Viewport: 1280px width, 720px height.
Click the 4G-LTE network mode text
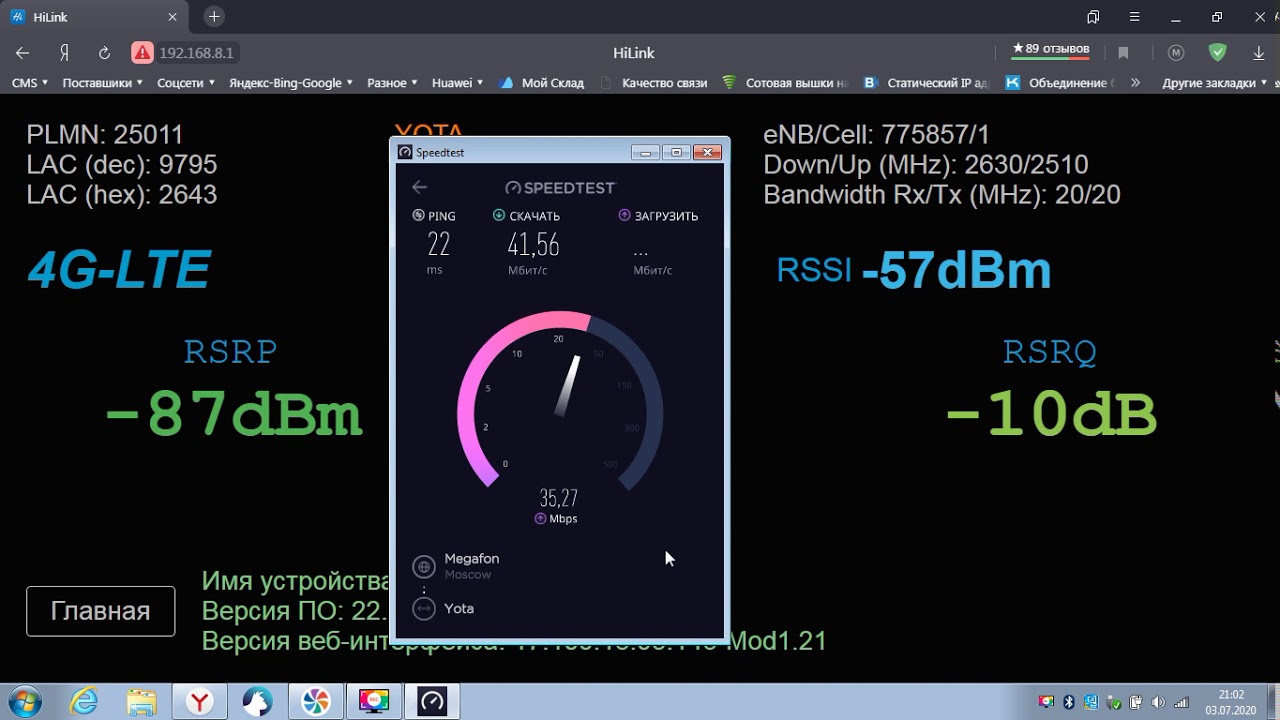coord(119,270)
